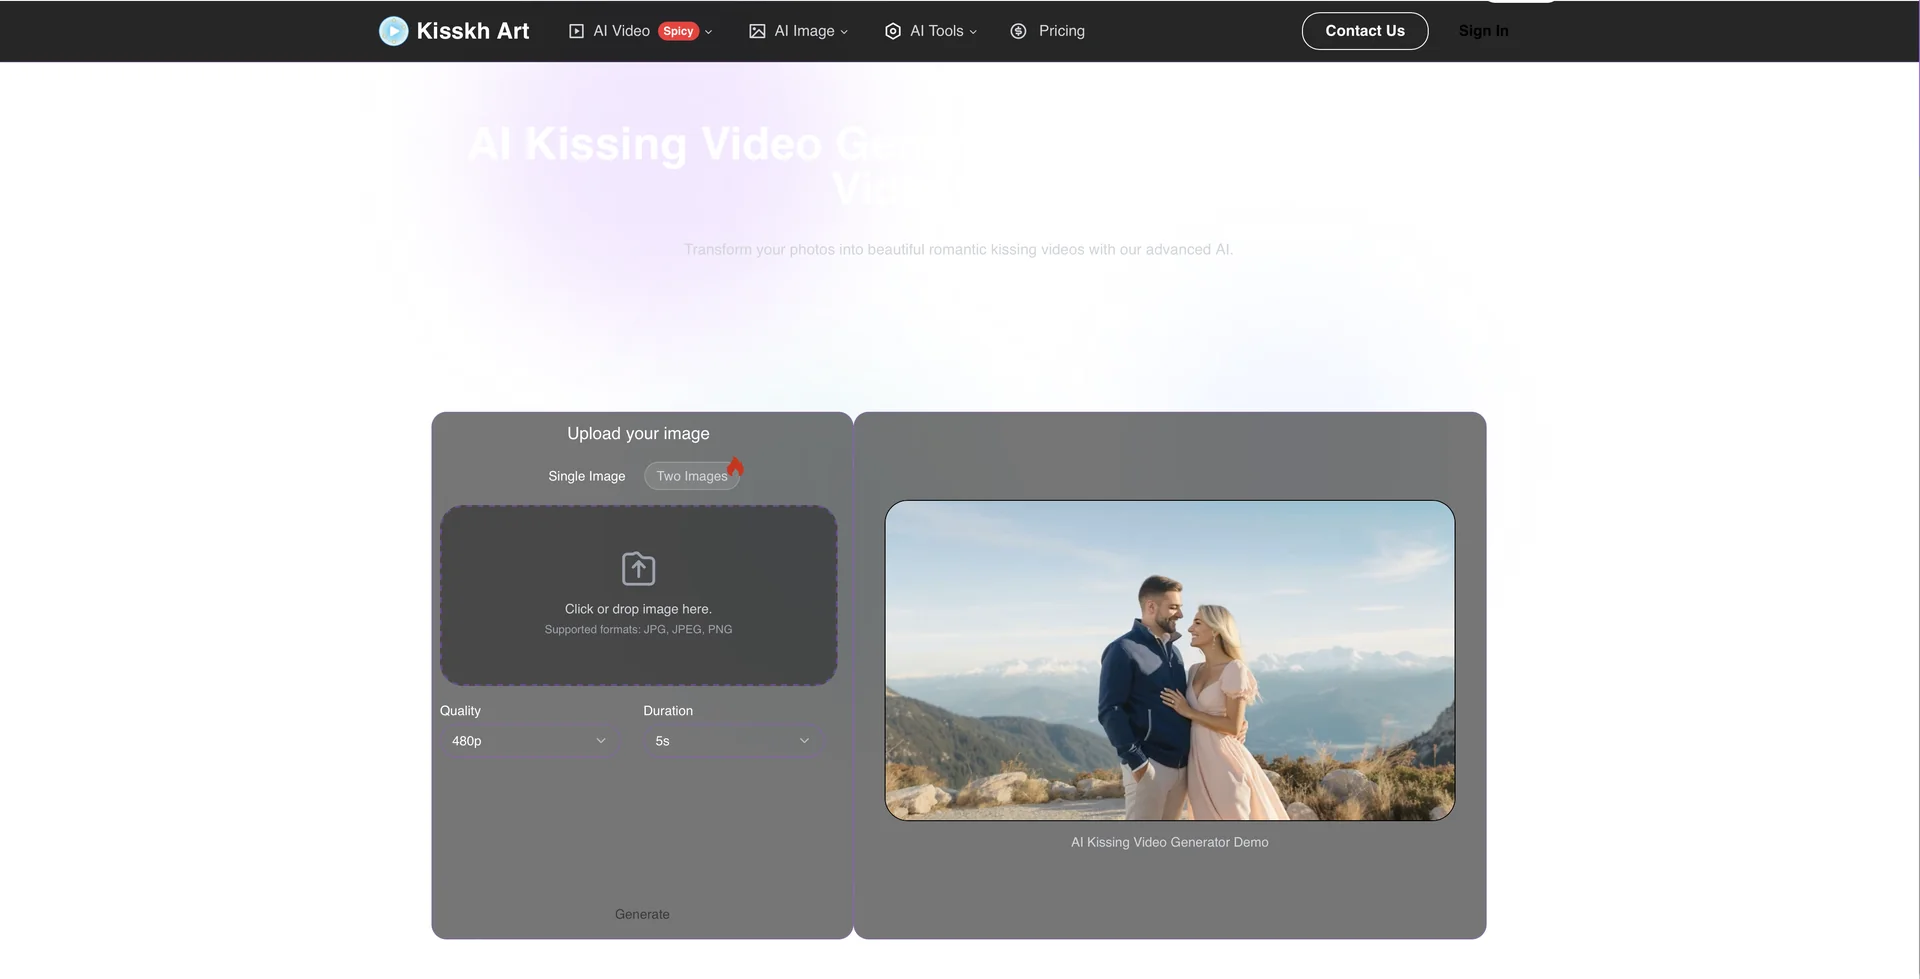This screenshot has height=979, width=1920.
Task: Click the Contact Us button
Action: pyautogui.click(x=1364, y=31)
